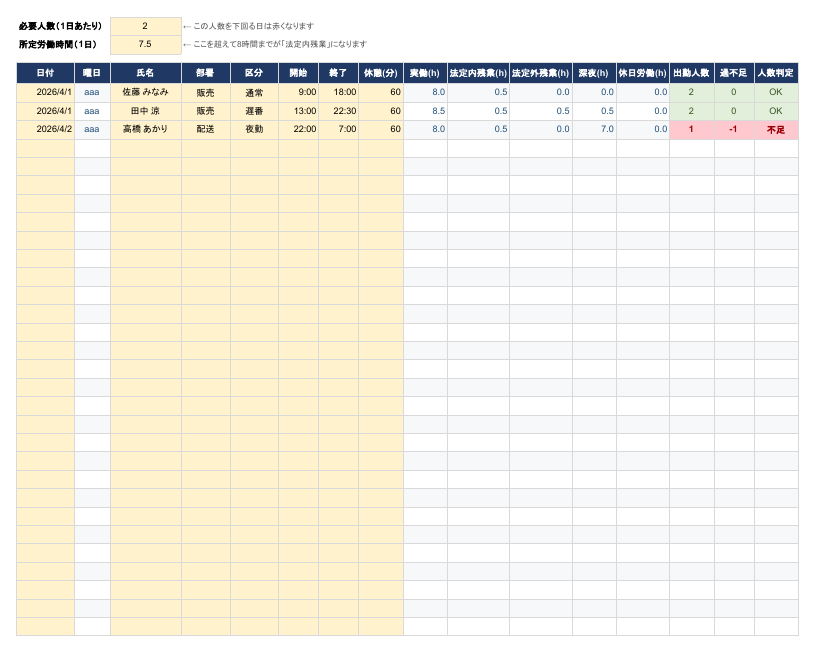Image resolution: width=815 pixels, height=652 pixels.
Task: Click the 深夜 value 7.0
Action: [594, 129]
